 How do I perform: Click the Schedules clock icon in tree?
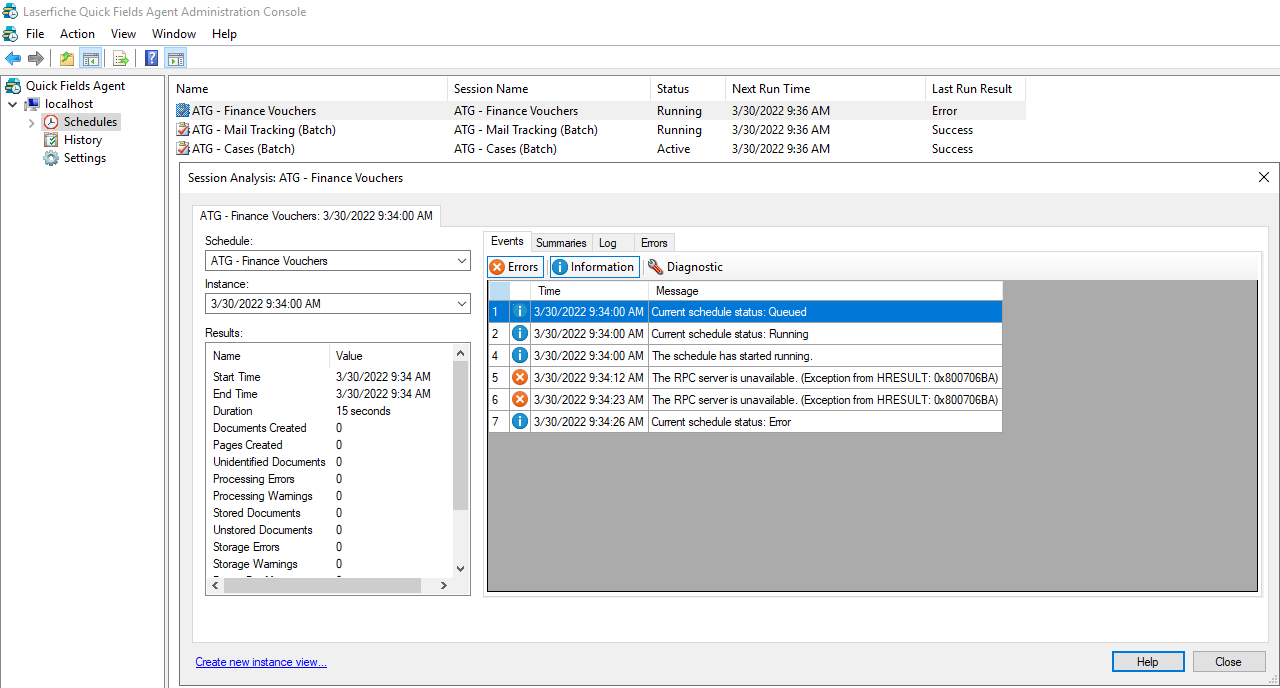51,122
